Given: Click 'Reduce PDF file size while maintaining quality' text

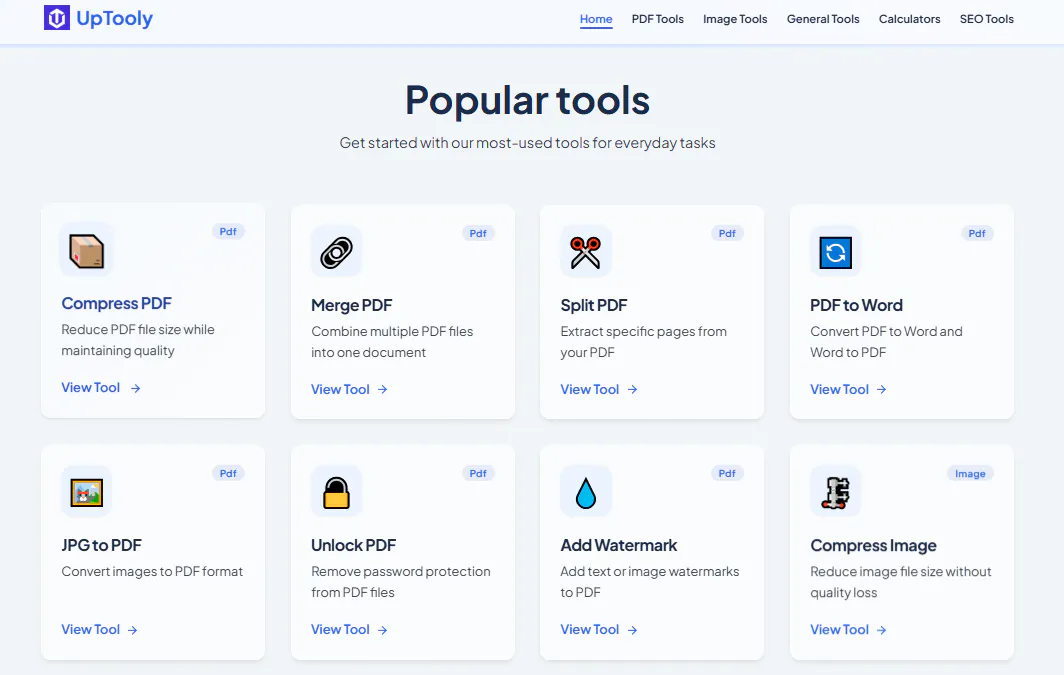Looking at the screenshot, I should (x=138, y=340).
